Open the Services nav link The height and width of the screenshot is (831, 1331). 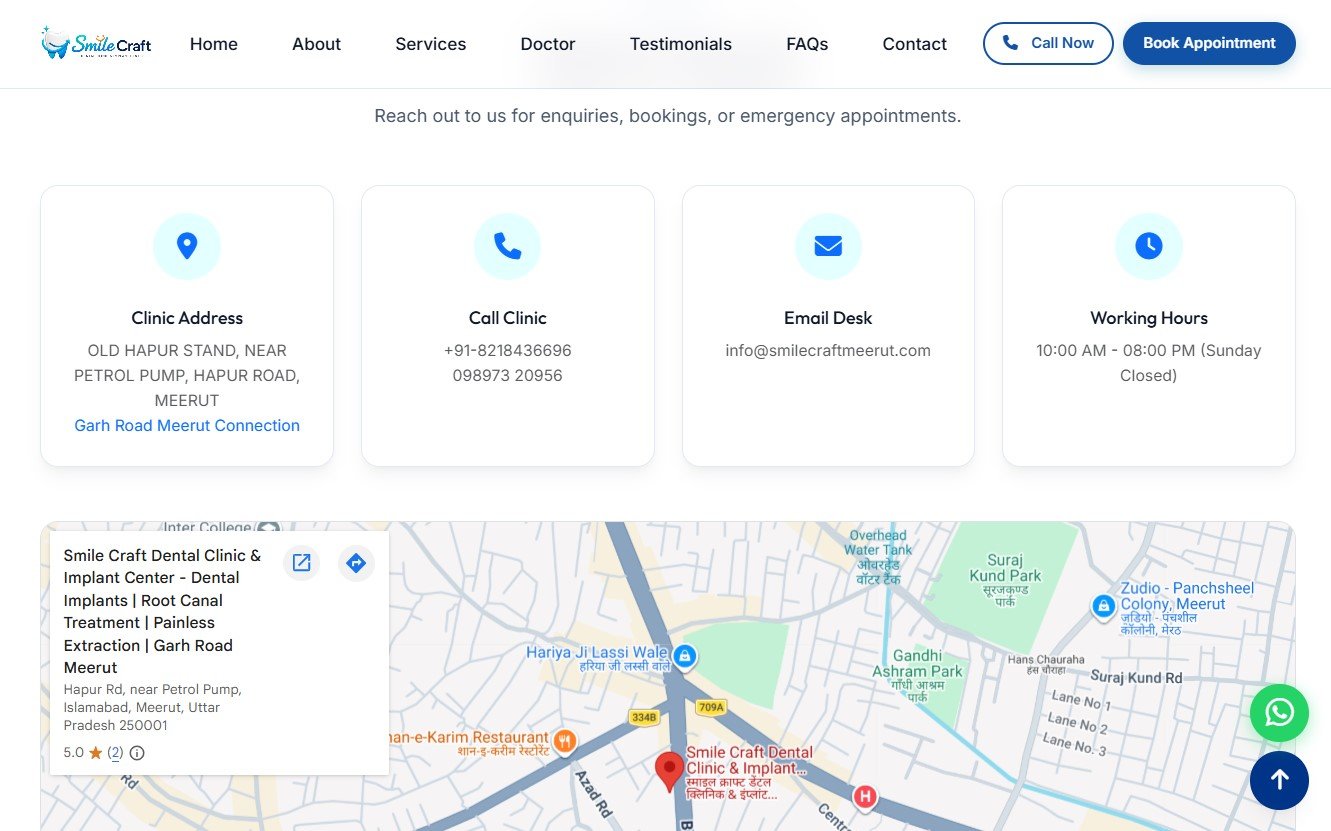pyautogui.click(x=430, y=44)
